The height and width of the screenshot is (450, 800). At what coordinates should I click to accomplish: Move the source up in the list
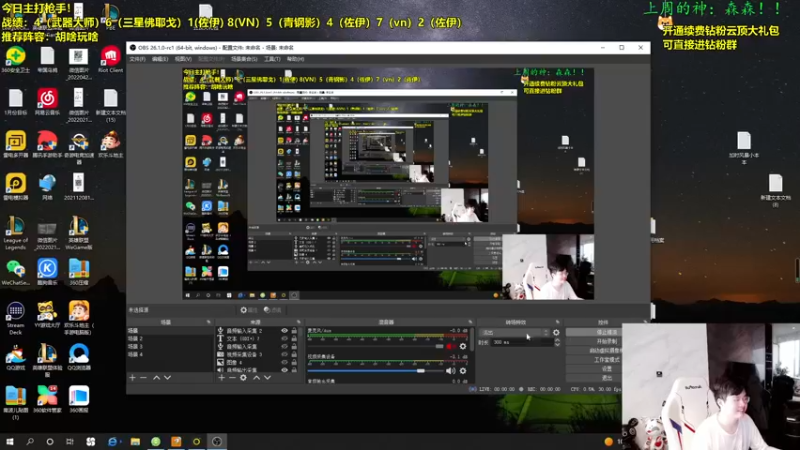[257, 378]
